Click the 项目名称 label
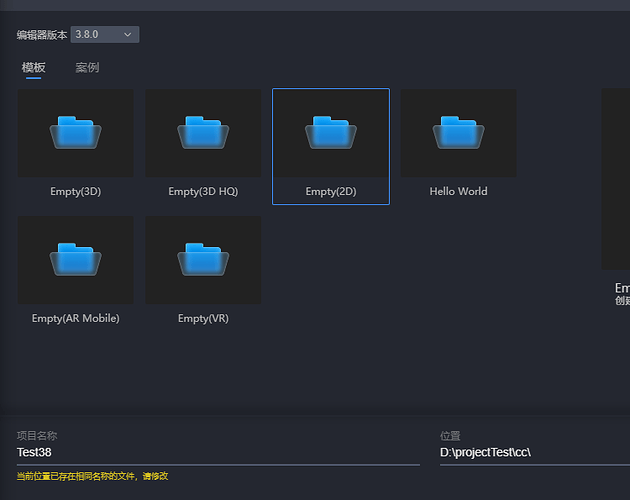Viewport: 630px width, 500px height. point(37,436)
